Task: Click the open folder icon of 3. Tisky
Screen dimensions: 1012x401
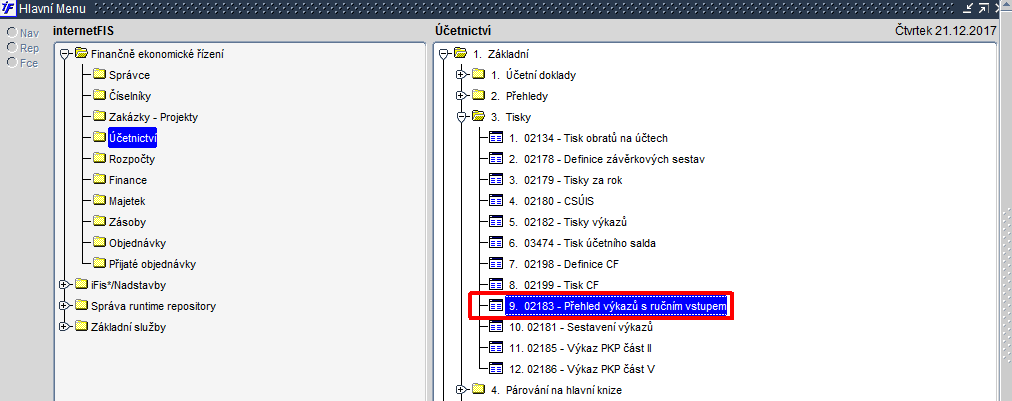Action: (x=478, y=117)
